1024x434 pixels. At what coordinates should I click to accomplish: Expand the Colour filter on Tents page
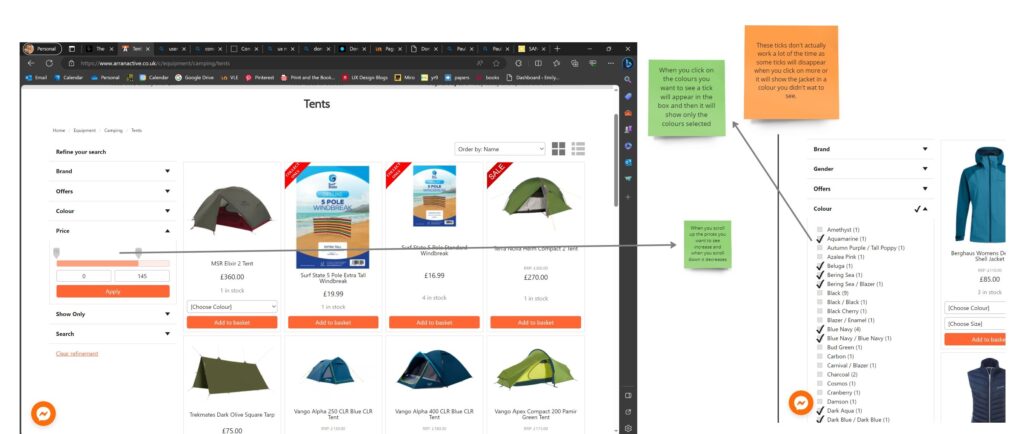[x=112, y=211]
